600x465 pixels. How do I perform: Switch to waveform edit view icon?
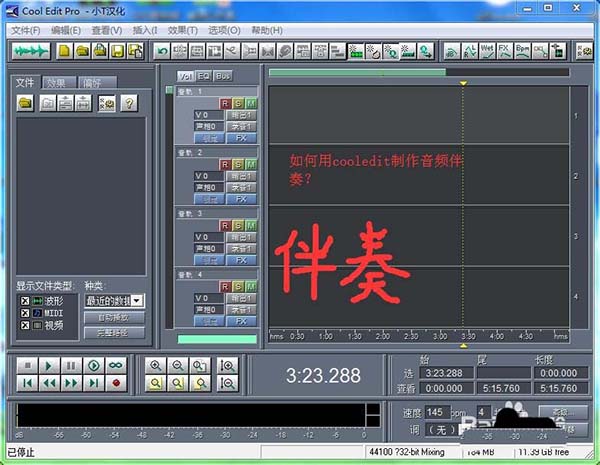[x=31, y=51]
